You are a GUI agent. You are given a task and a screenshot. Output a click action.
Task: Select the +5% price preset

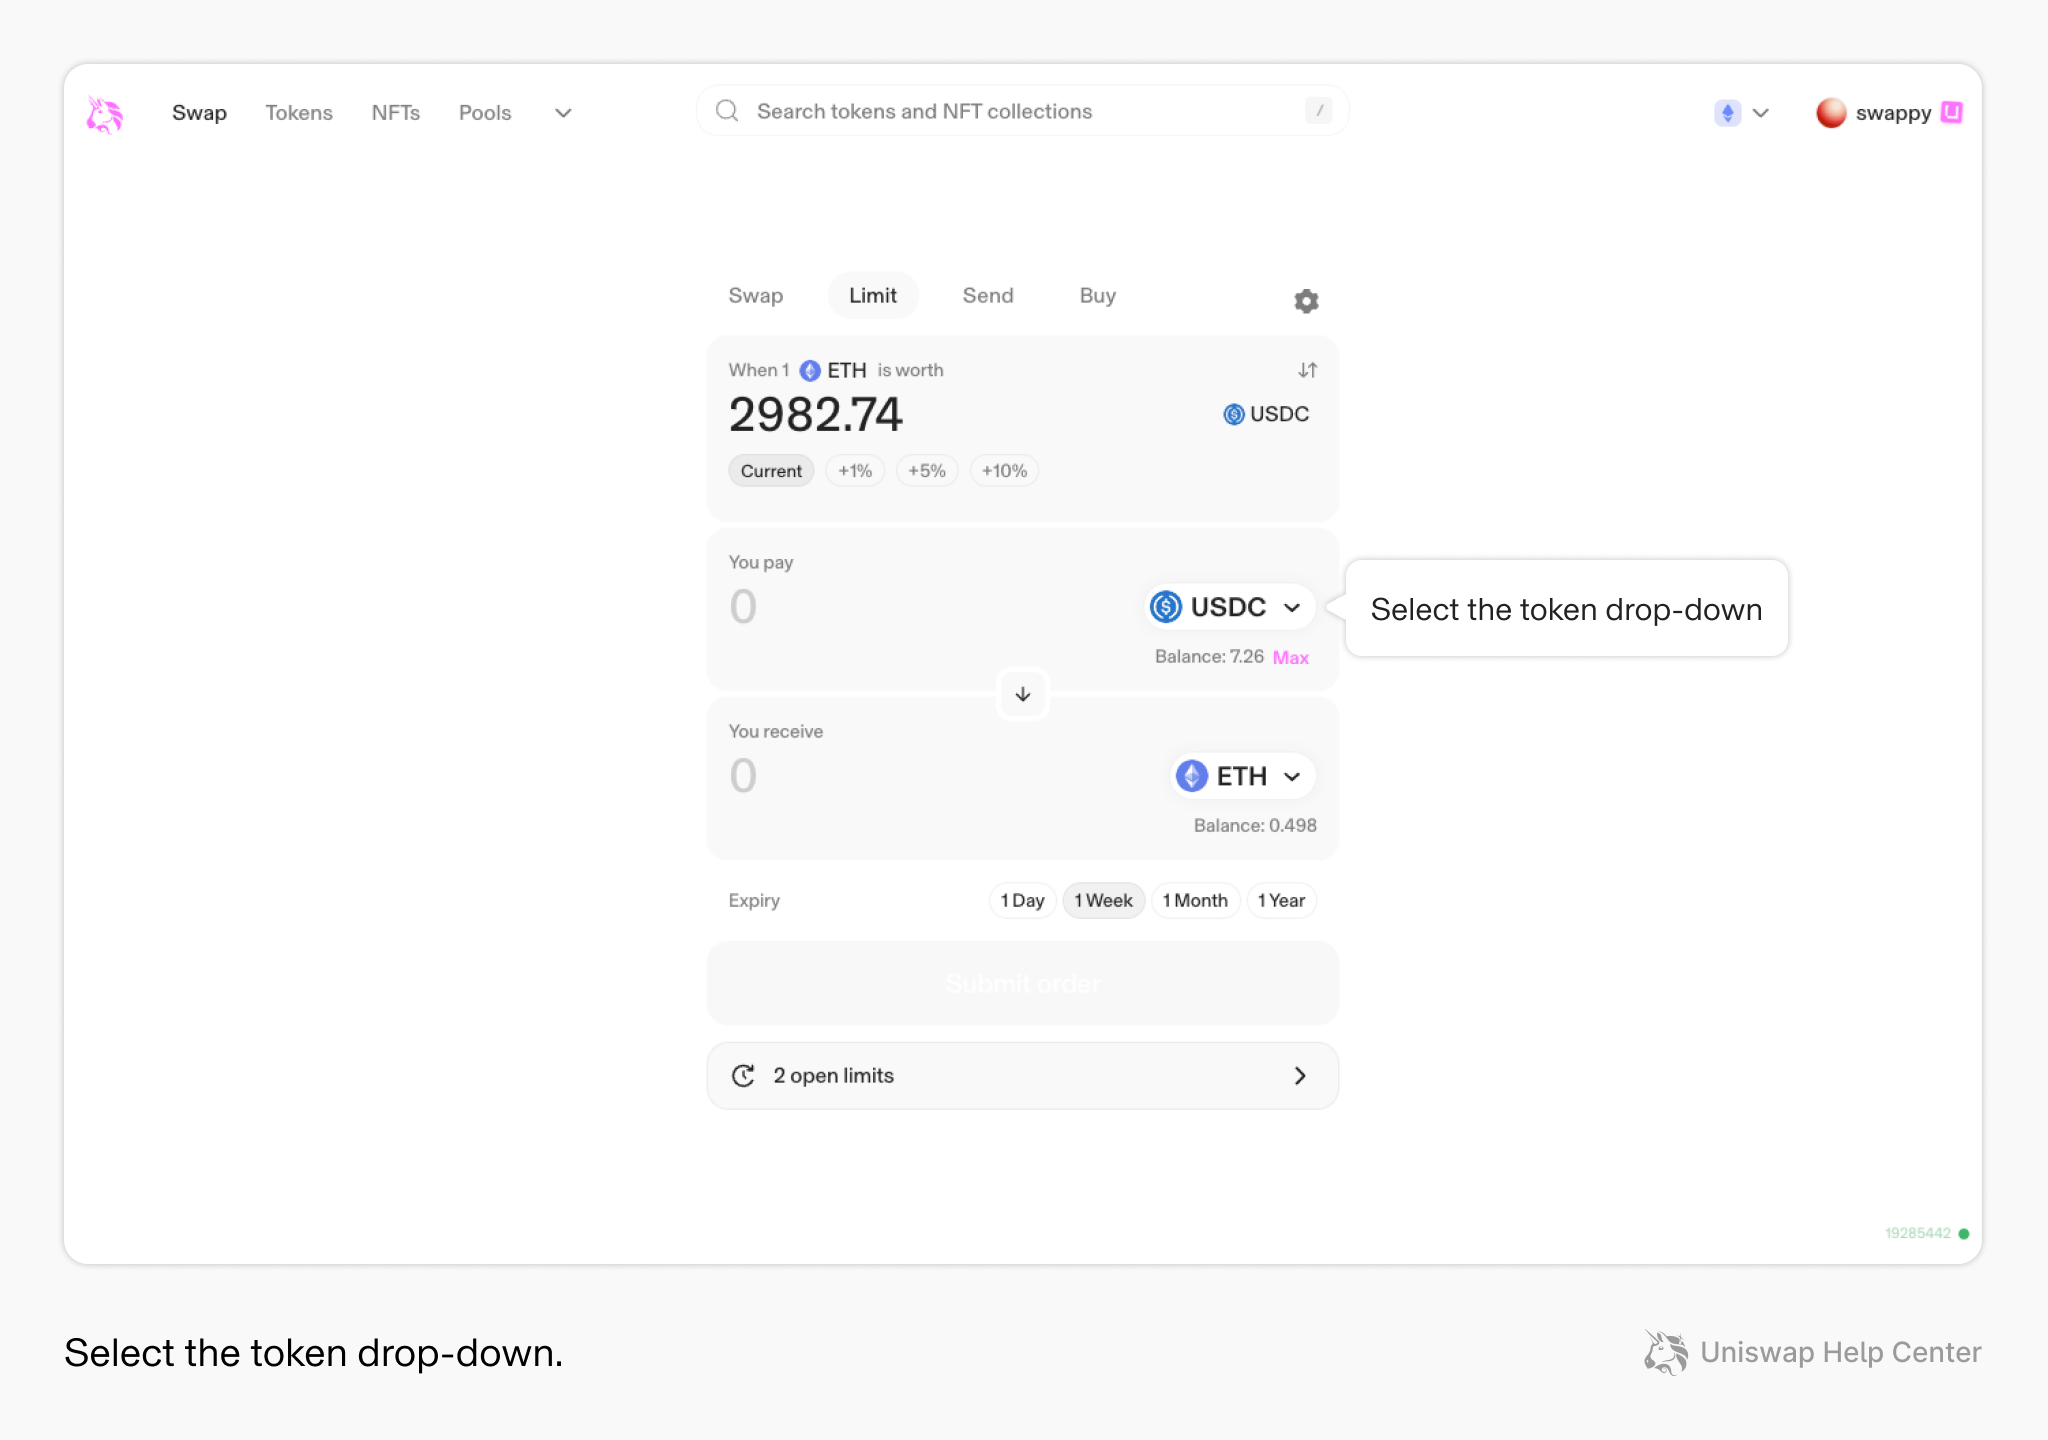(x=927, y=471)
